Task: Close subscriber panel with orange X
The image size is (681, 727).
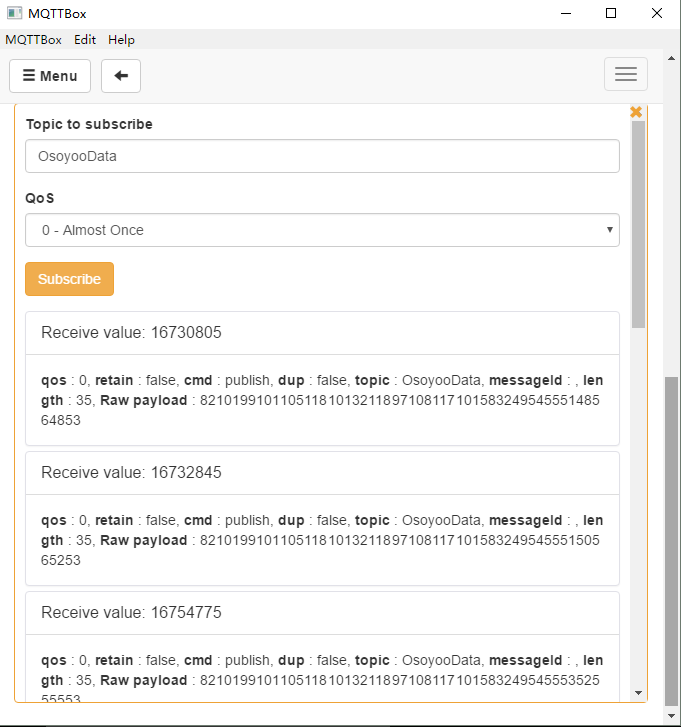Action: 636,112
